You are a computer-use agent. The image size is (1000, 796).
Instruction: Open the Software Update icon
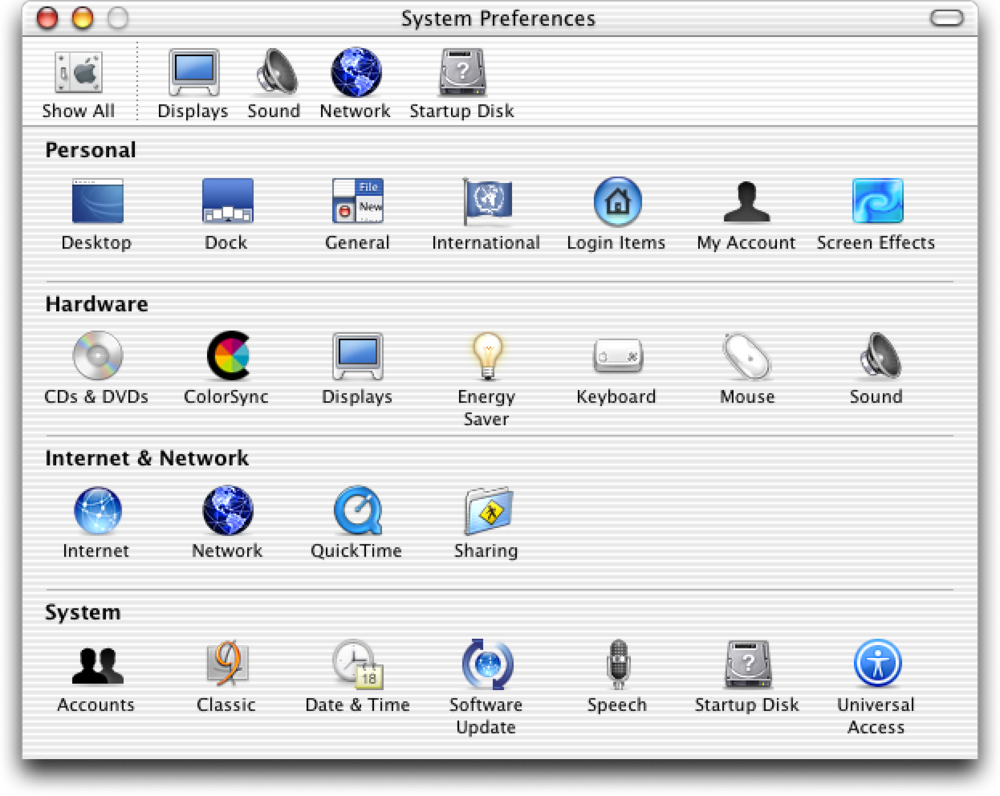487,665
